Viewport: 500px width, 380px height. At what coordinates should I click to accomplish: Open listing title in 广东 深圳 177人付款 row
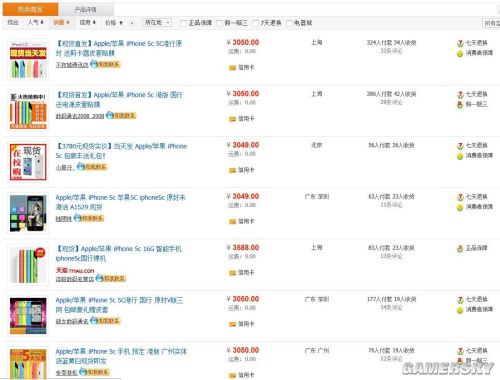coord(119,305)
